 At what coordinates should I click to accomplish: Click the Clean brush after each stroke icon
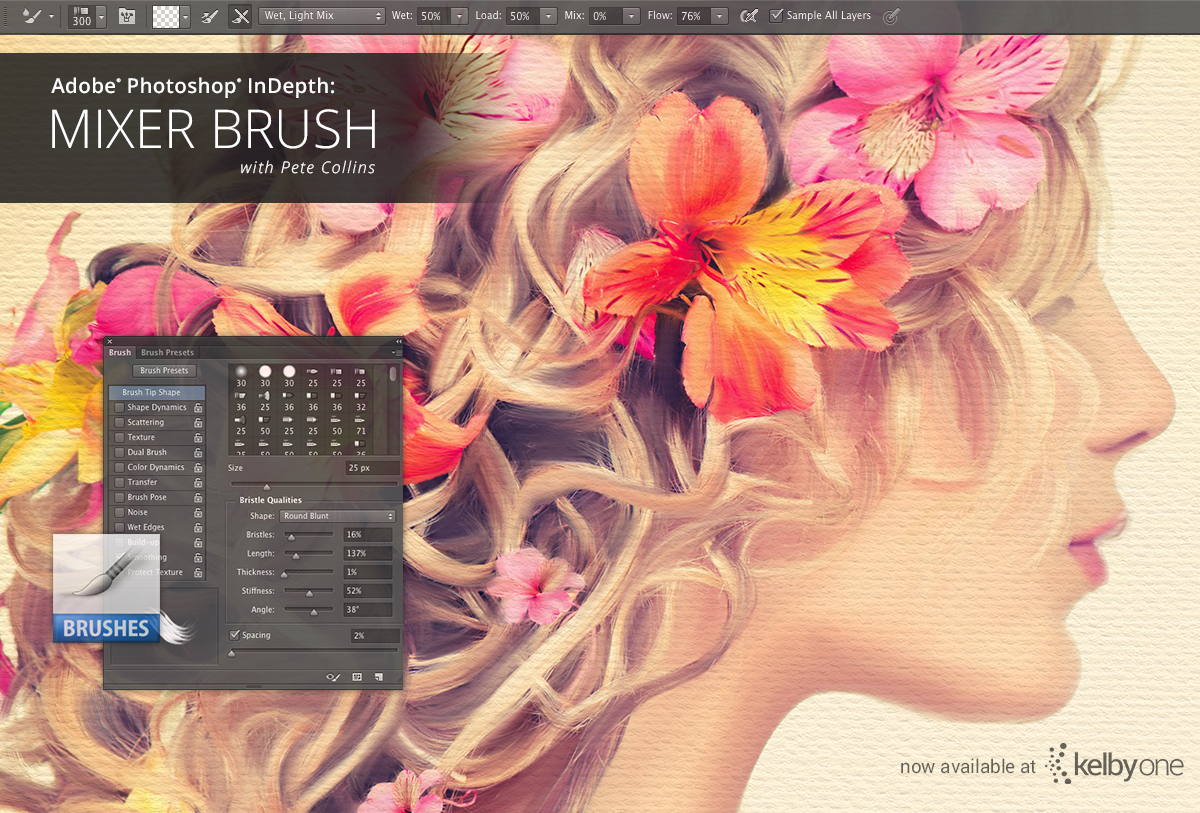pyautogui.click(x=240, y=16)
